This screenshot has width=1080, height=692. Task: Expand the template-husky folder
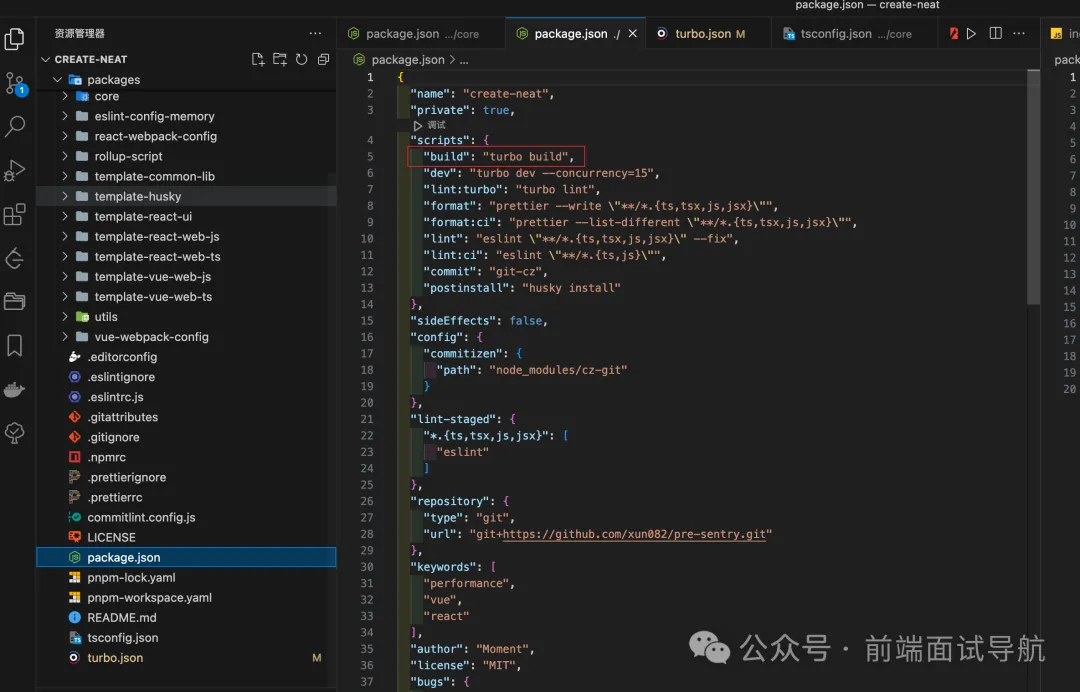(137, 196)
